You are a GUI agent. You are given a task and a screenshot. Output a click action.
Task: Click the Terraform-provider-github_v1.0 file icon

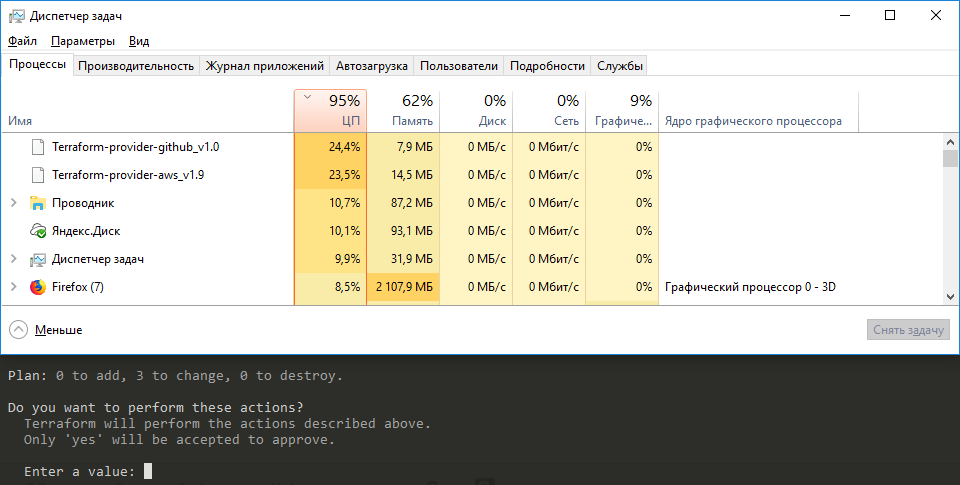click(38, 147)
